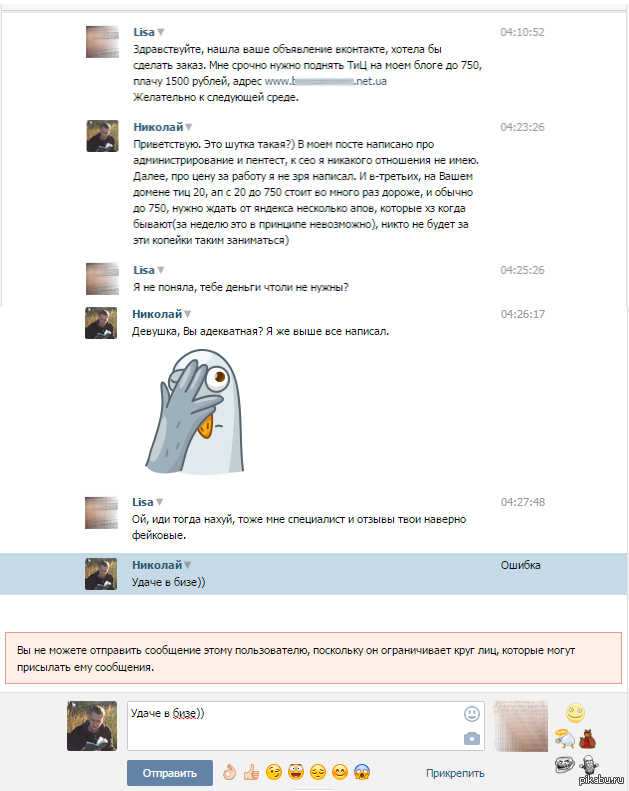Screen dimensions: 629x791
Task: Select the large yellow smiley sticker pack
Action: (x=575, y=713)
